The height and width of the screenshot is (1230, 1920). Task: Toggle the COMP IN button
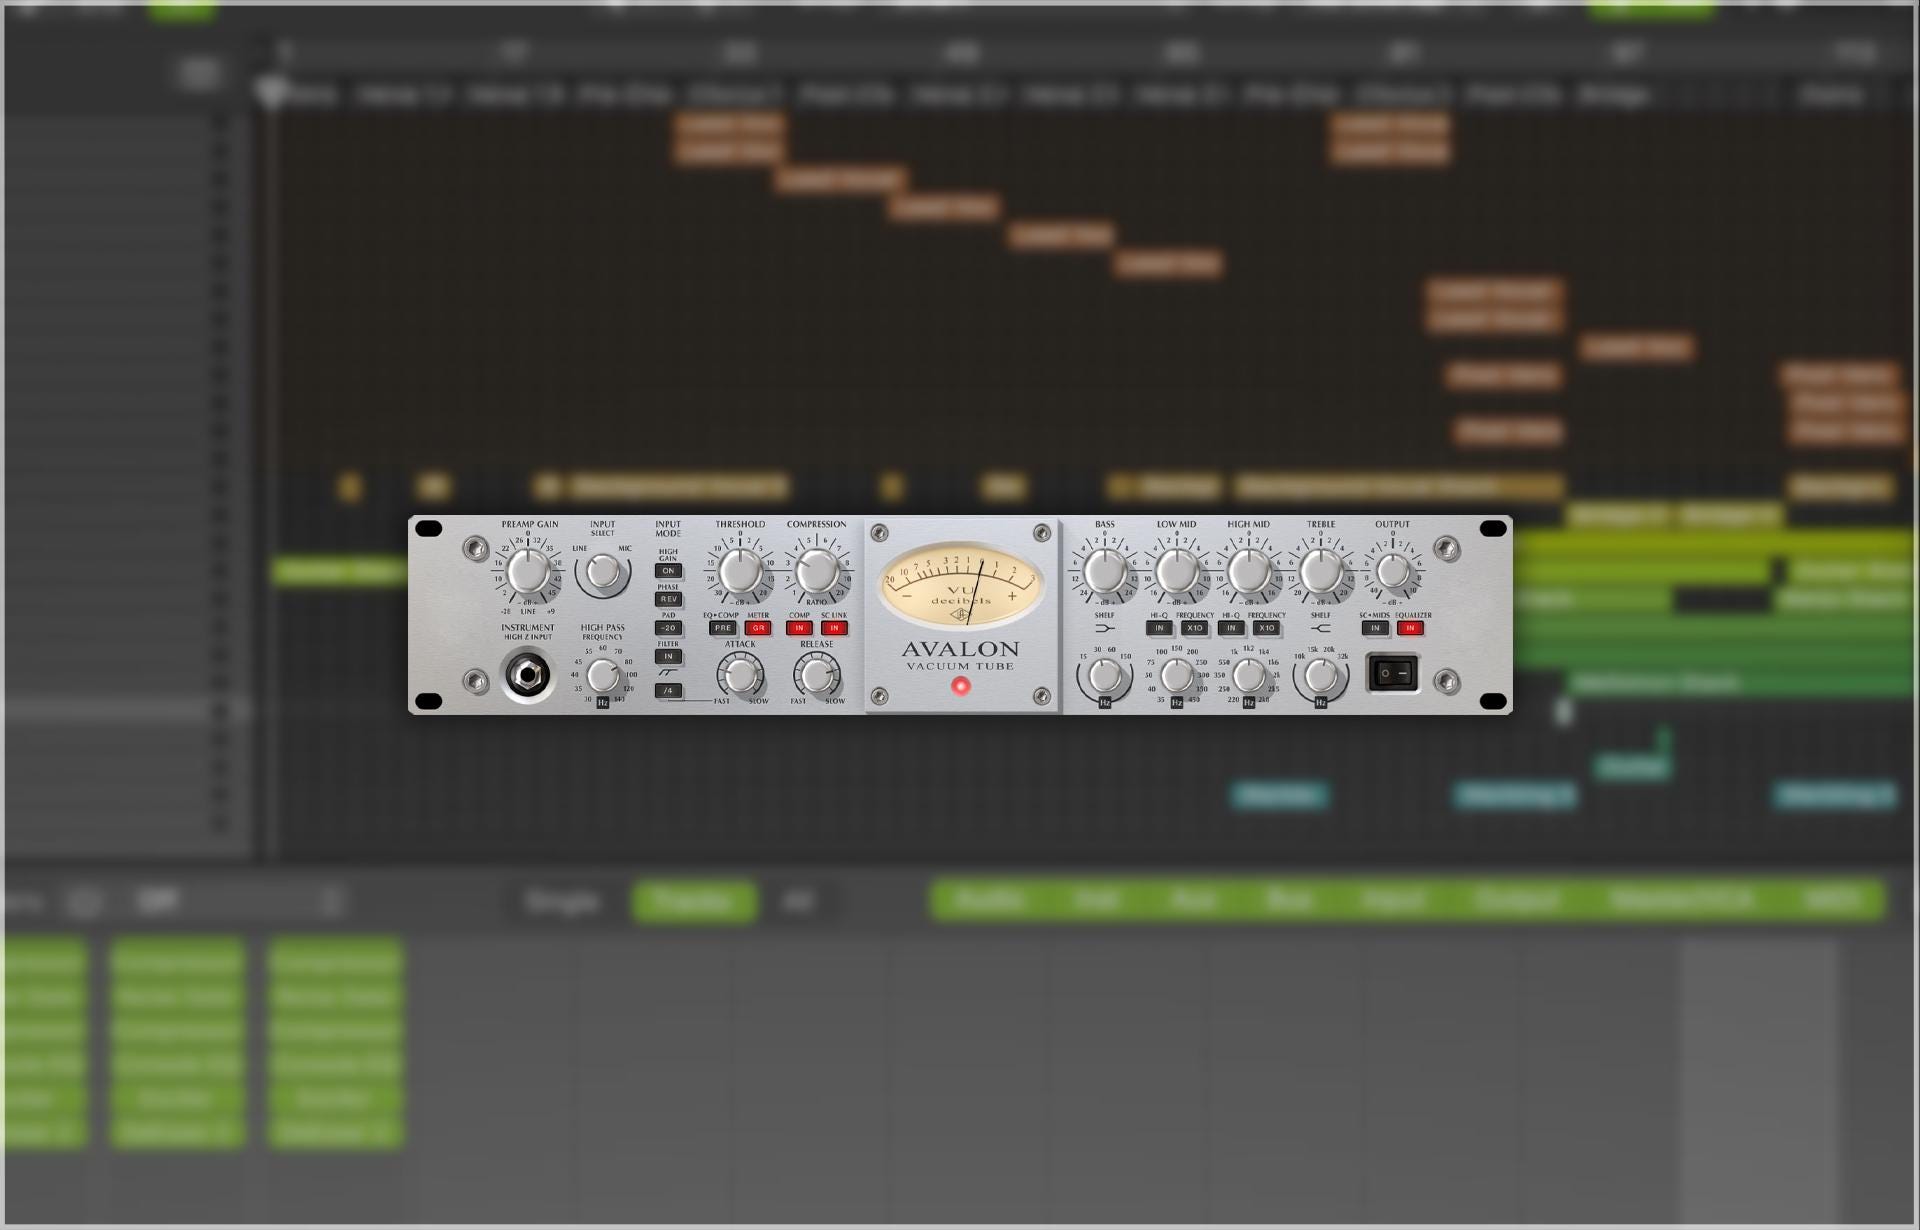799,628
